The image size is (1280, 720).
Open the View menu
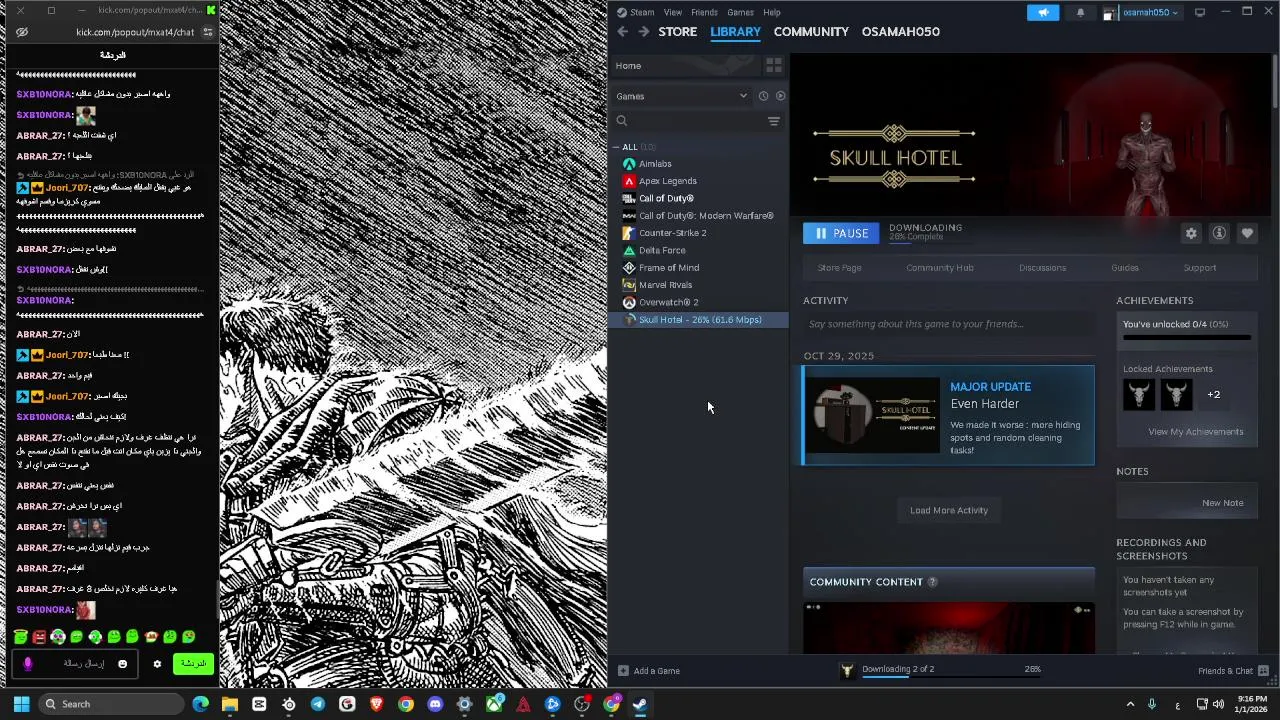point(673,12)
